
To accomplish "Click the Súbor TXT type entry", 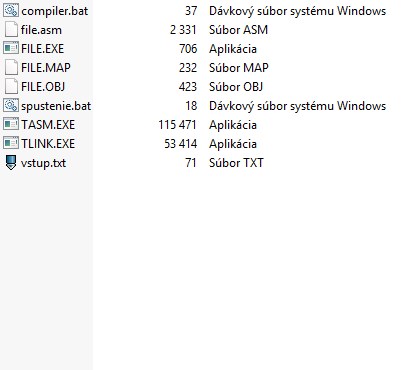I will tap(236, 163).
